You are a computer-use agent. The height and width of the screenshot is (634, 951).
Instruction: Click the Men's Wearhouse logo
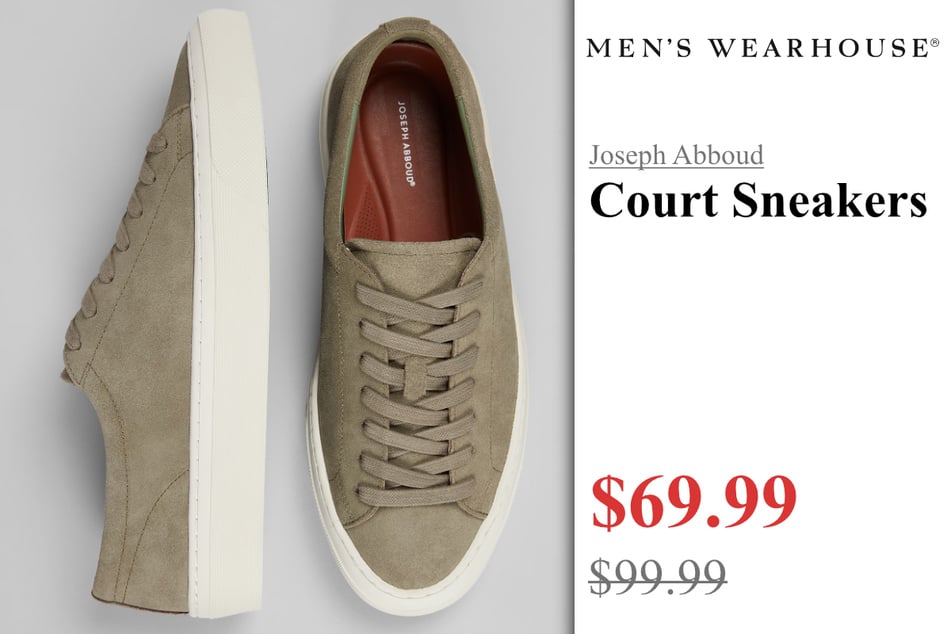[758, 48]
